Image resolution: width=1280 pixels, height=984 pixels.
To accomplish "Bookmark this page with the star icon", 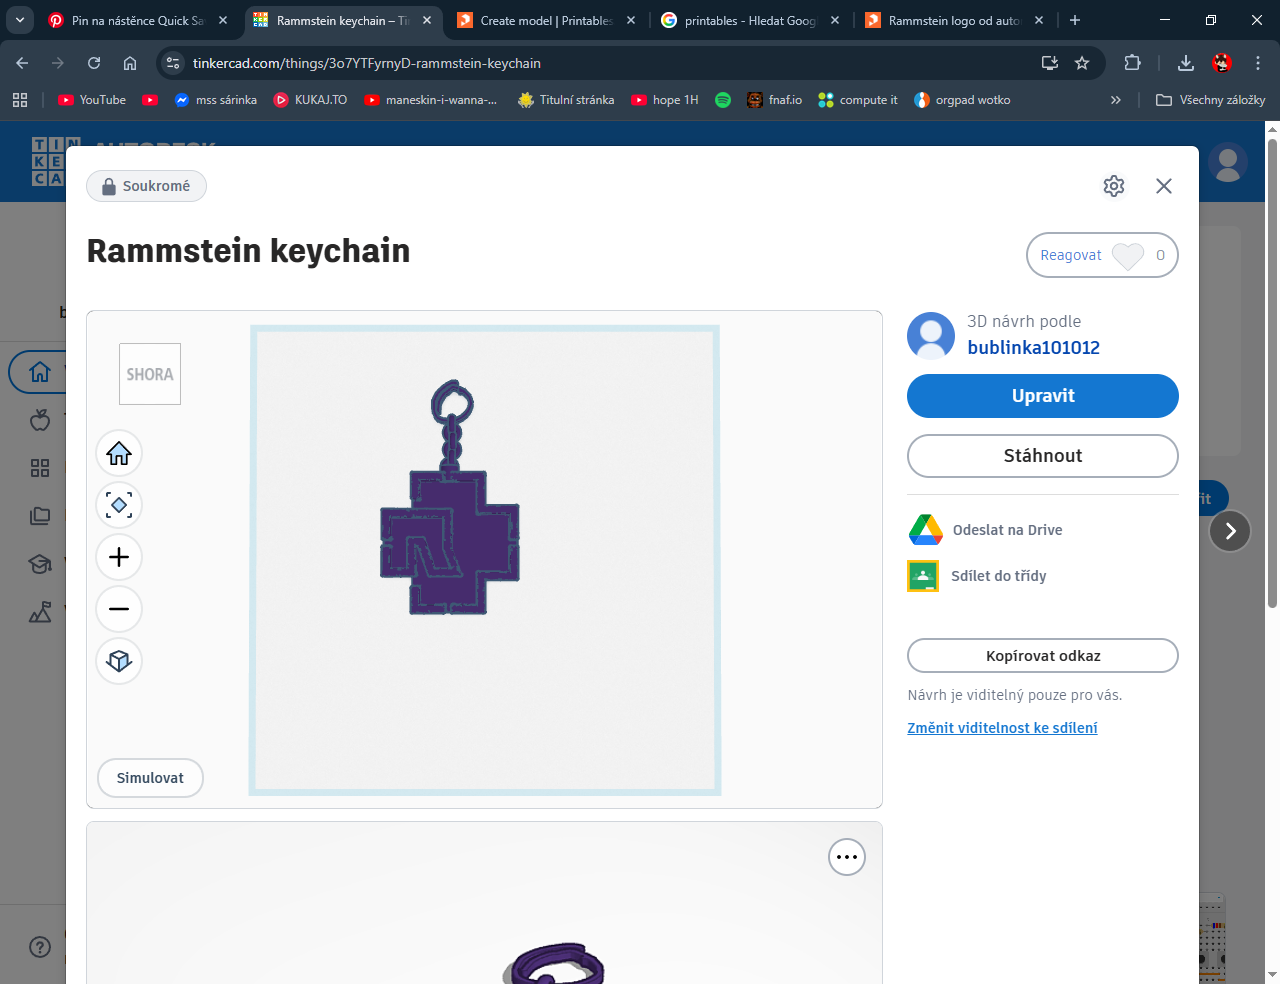I will (1082, 63).
